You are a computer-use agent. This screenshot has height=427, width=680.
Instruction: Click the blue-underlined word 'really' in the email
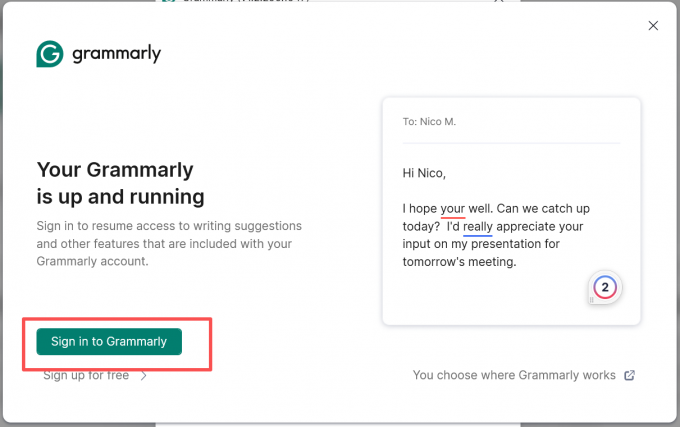tap(477, 227)
